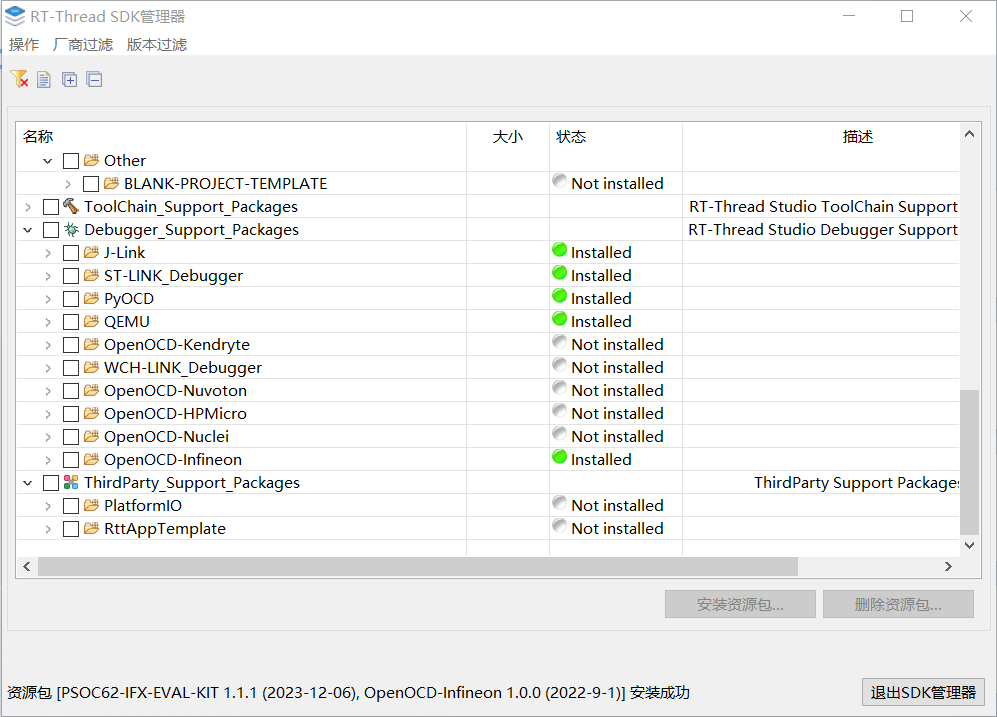Viewport: 997px width, 717px height.
Task: Click the vertical scrollbar thumb
Action: coord(969,462)
